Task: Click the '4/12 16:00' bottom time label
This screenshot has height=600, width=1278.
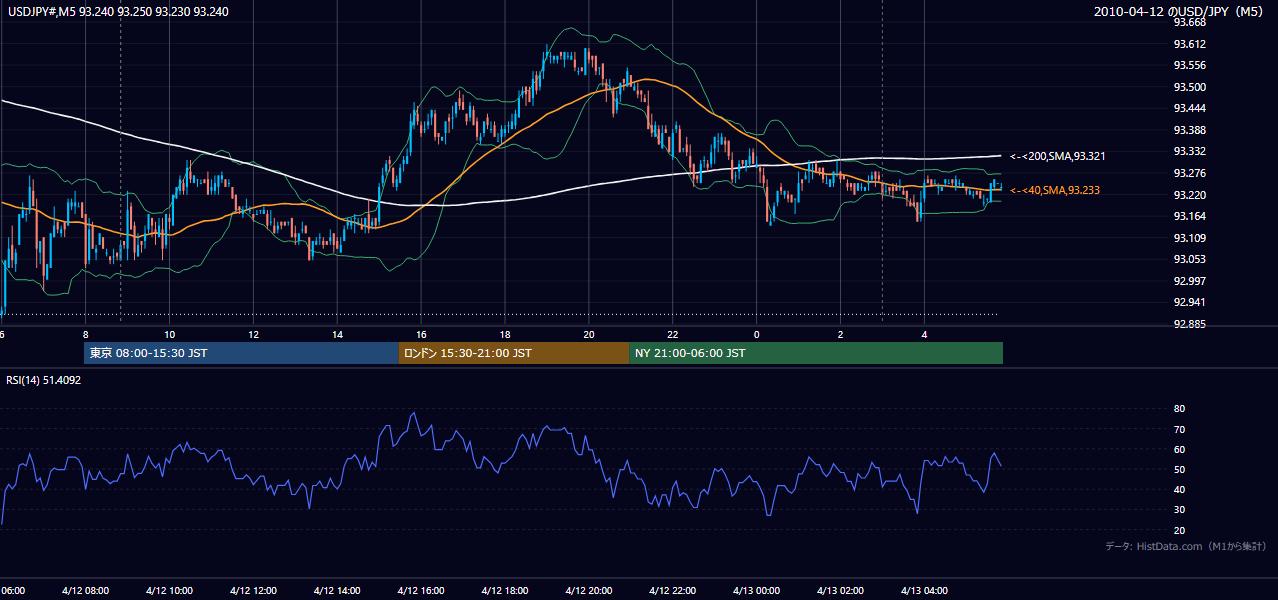Action: pyautogui.click(x=421, y=591)
